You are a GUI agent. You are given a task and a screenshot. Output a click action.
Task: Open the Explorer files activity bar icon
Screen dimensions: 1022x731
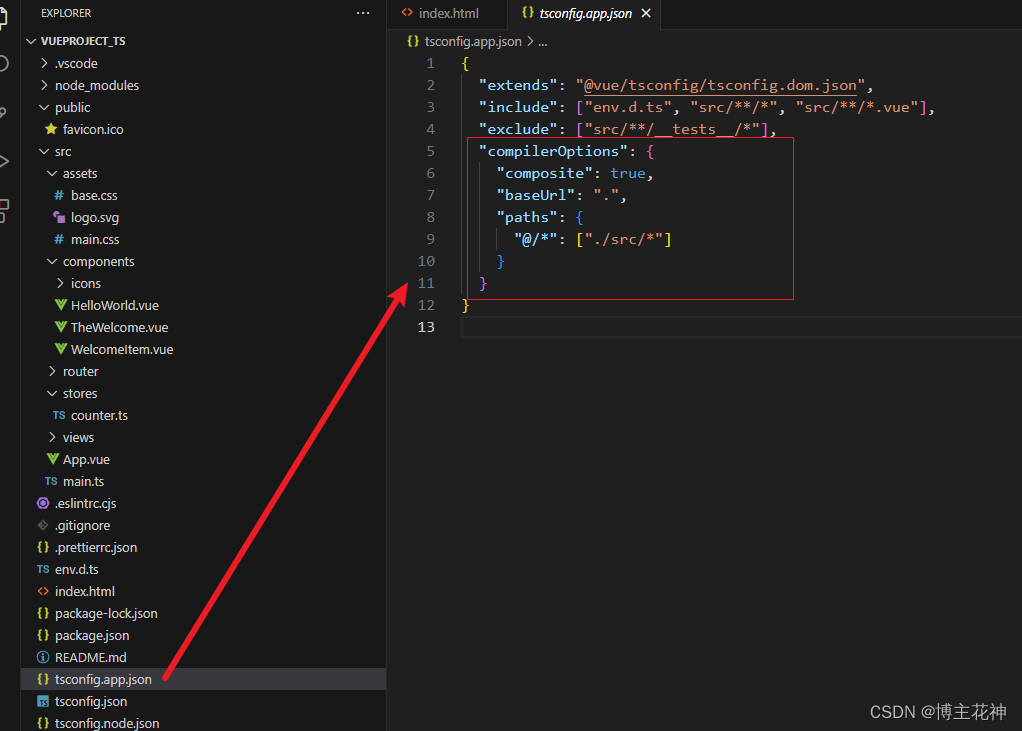click(3, 16)
